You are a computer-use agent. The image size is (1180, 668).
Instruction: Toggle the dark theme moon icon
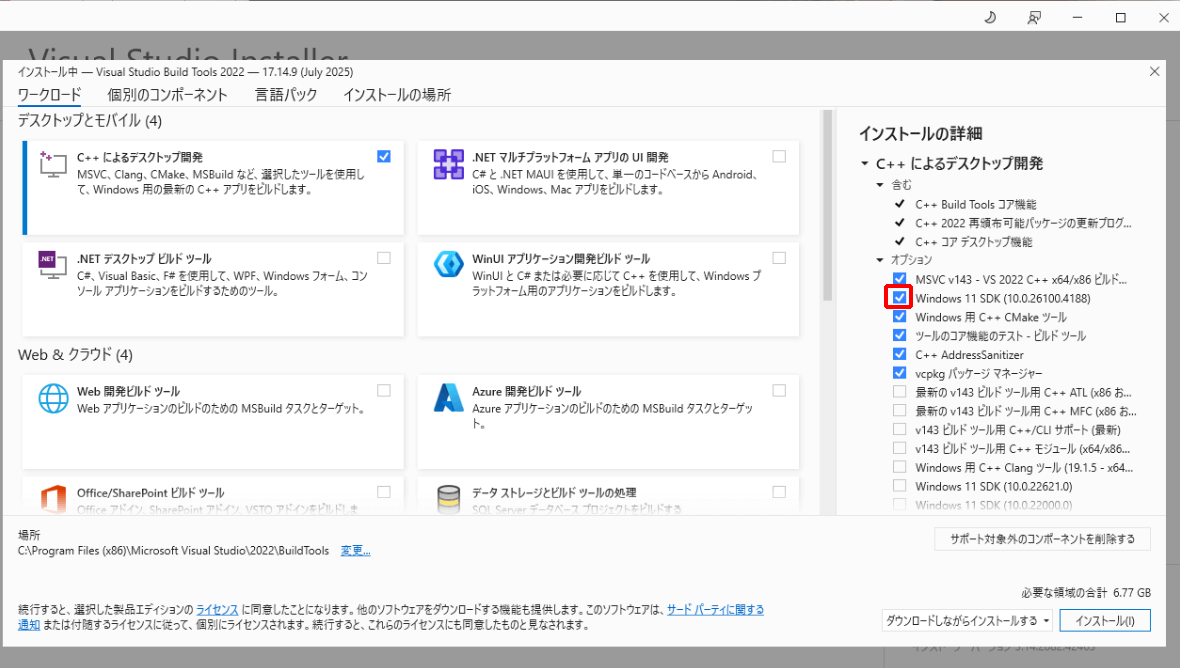990,17
